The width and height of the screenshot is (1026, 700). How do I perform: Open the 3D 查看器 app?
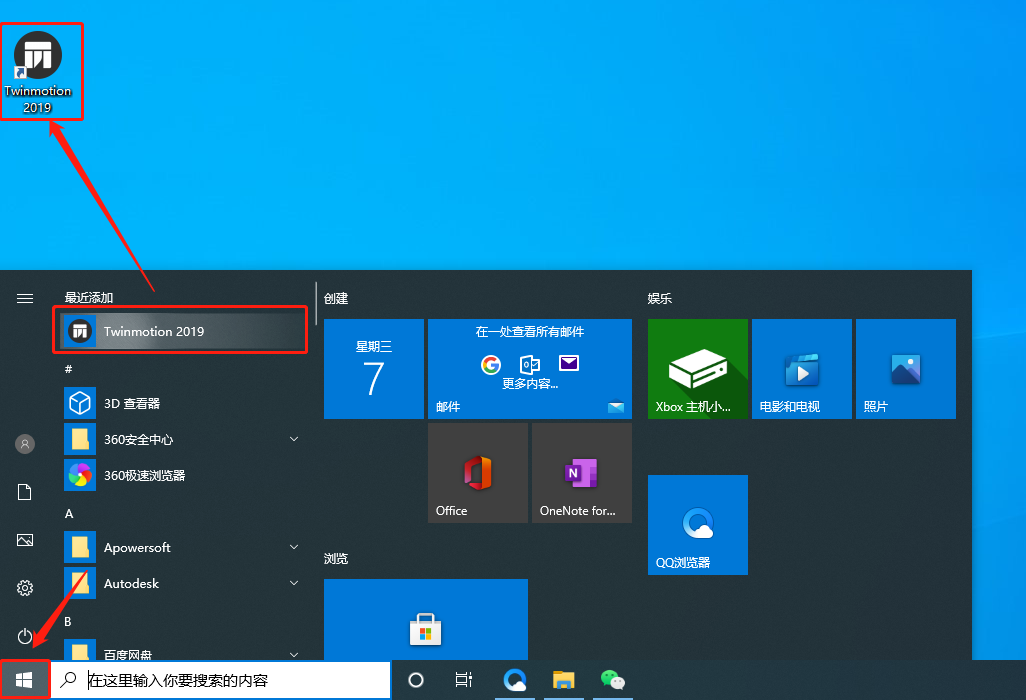pyautogui.click(x=180, y=403)
